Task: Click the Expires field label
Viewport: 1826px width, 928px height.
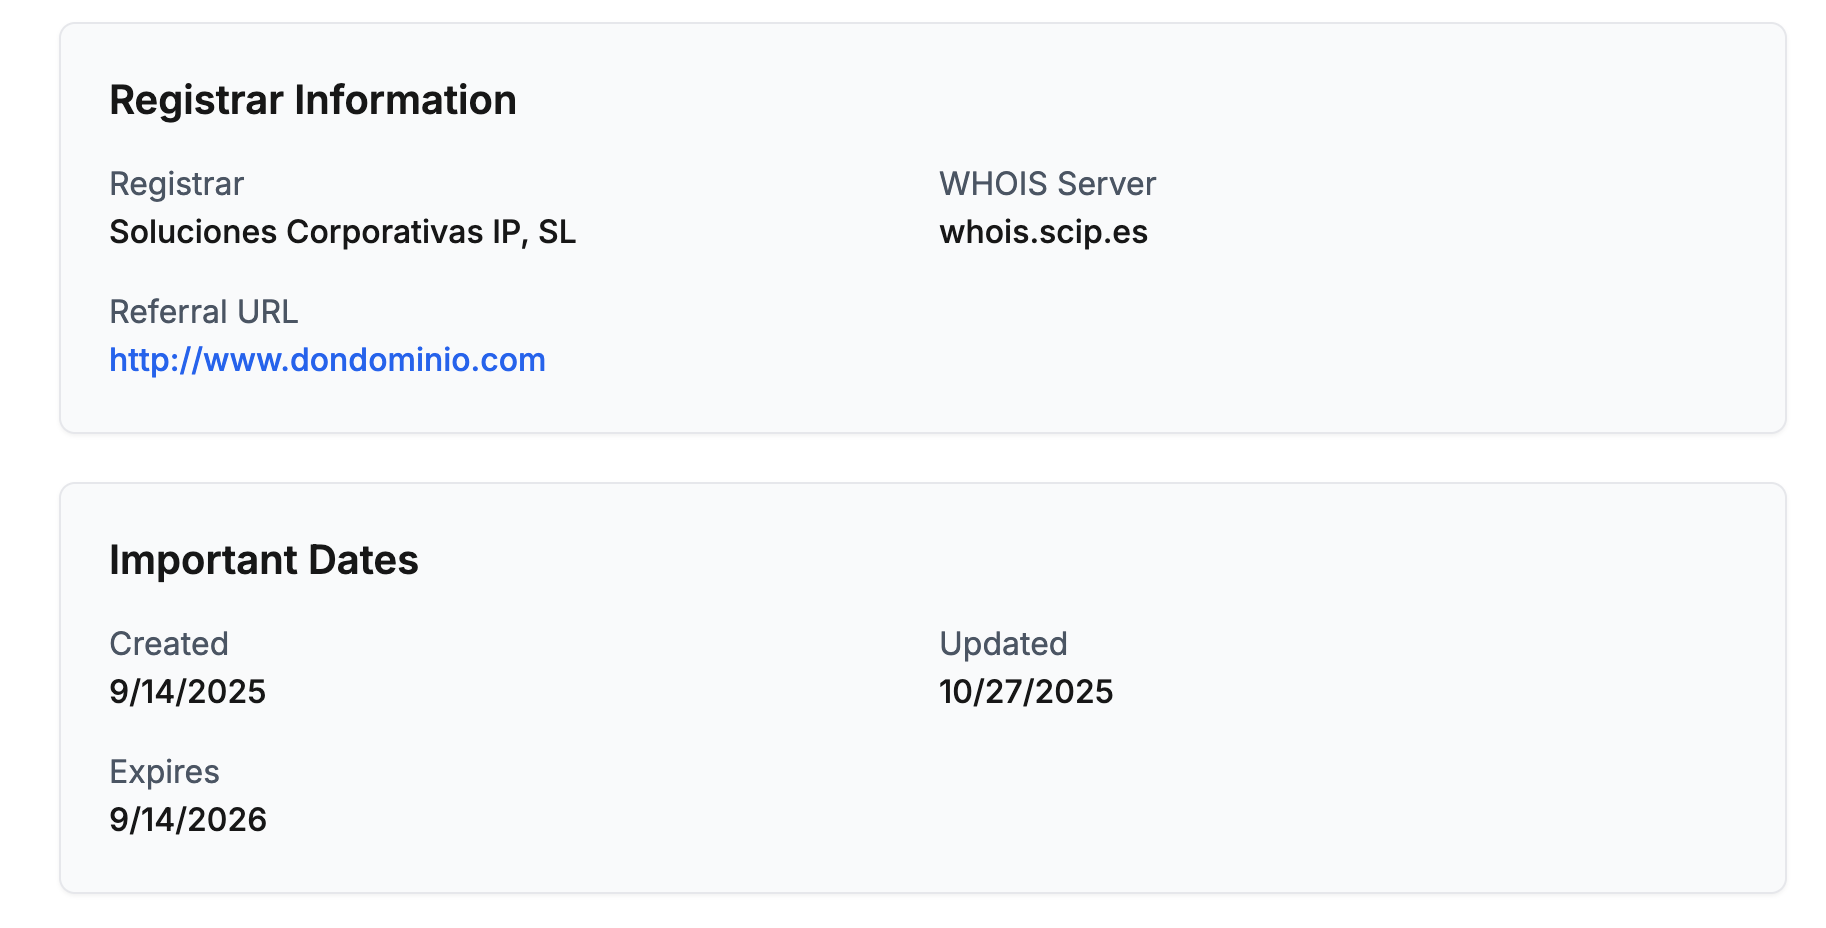Action: pyautogui.click(x=164, y=772)
